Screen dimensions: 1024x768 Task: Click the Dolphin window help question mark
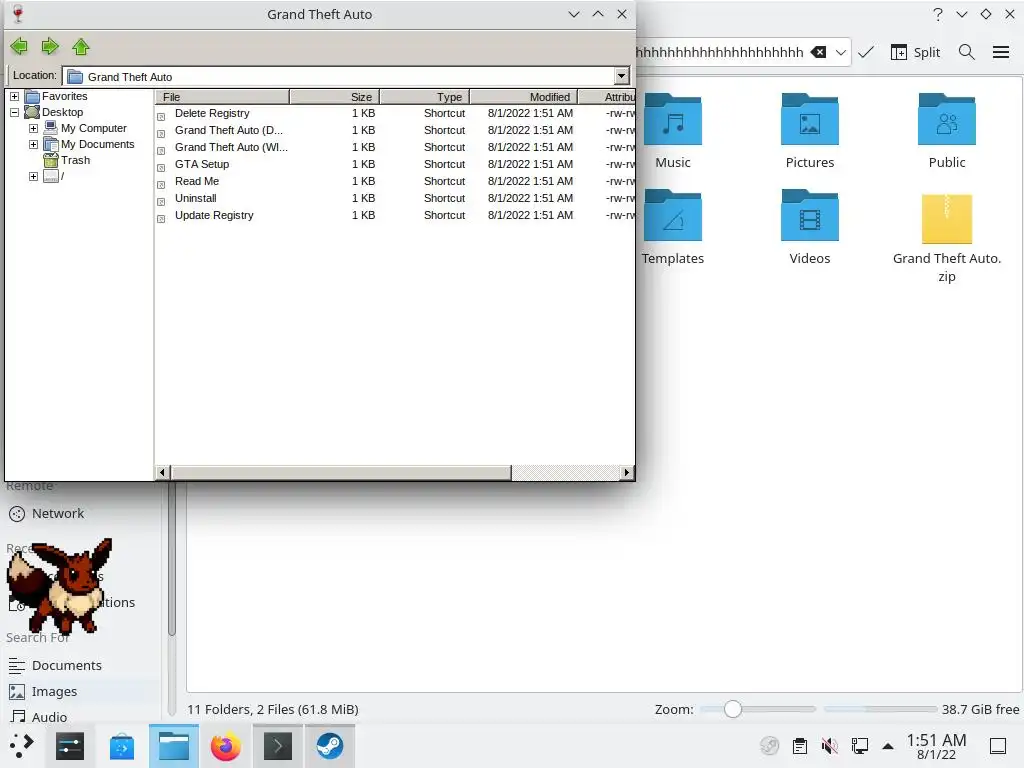(938, 14)
